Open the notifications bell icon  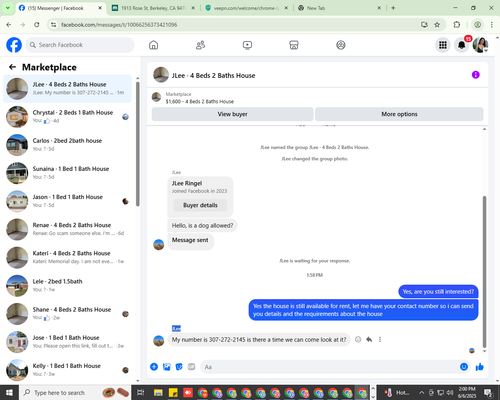point(462,45)
